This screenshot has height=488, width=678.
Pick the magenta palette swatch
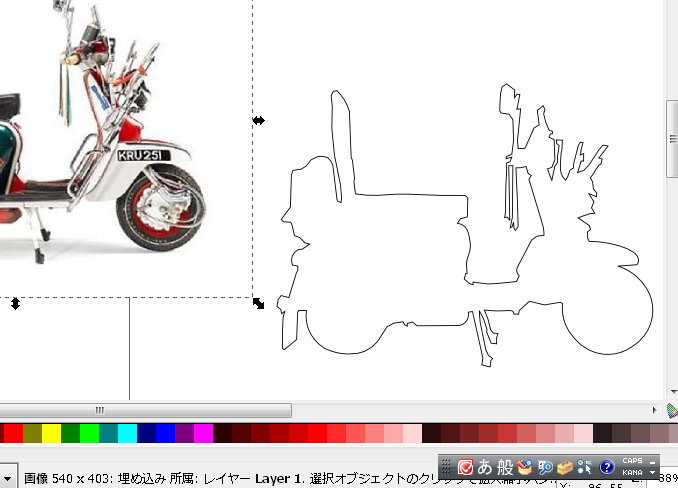[x=204, y=434]
